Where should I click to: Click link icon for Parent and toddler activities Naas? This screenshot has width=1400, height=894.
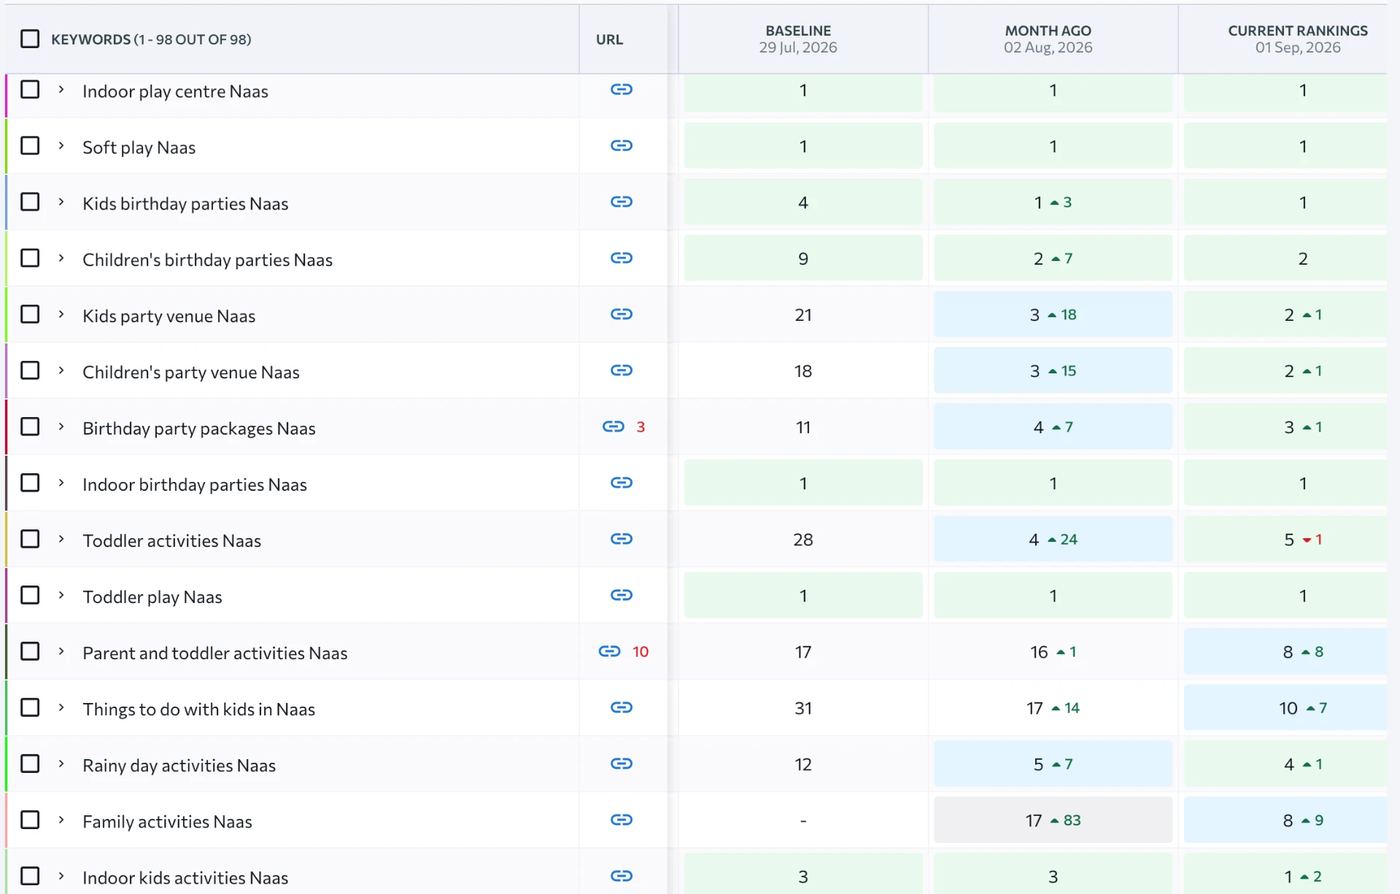click(609, 651)
